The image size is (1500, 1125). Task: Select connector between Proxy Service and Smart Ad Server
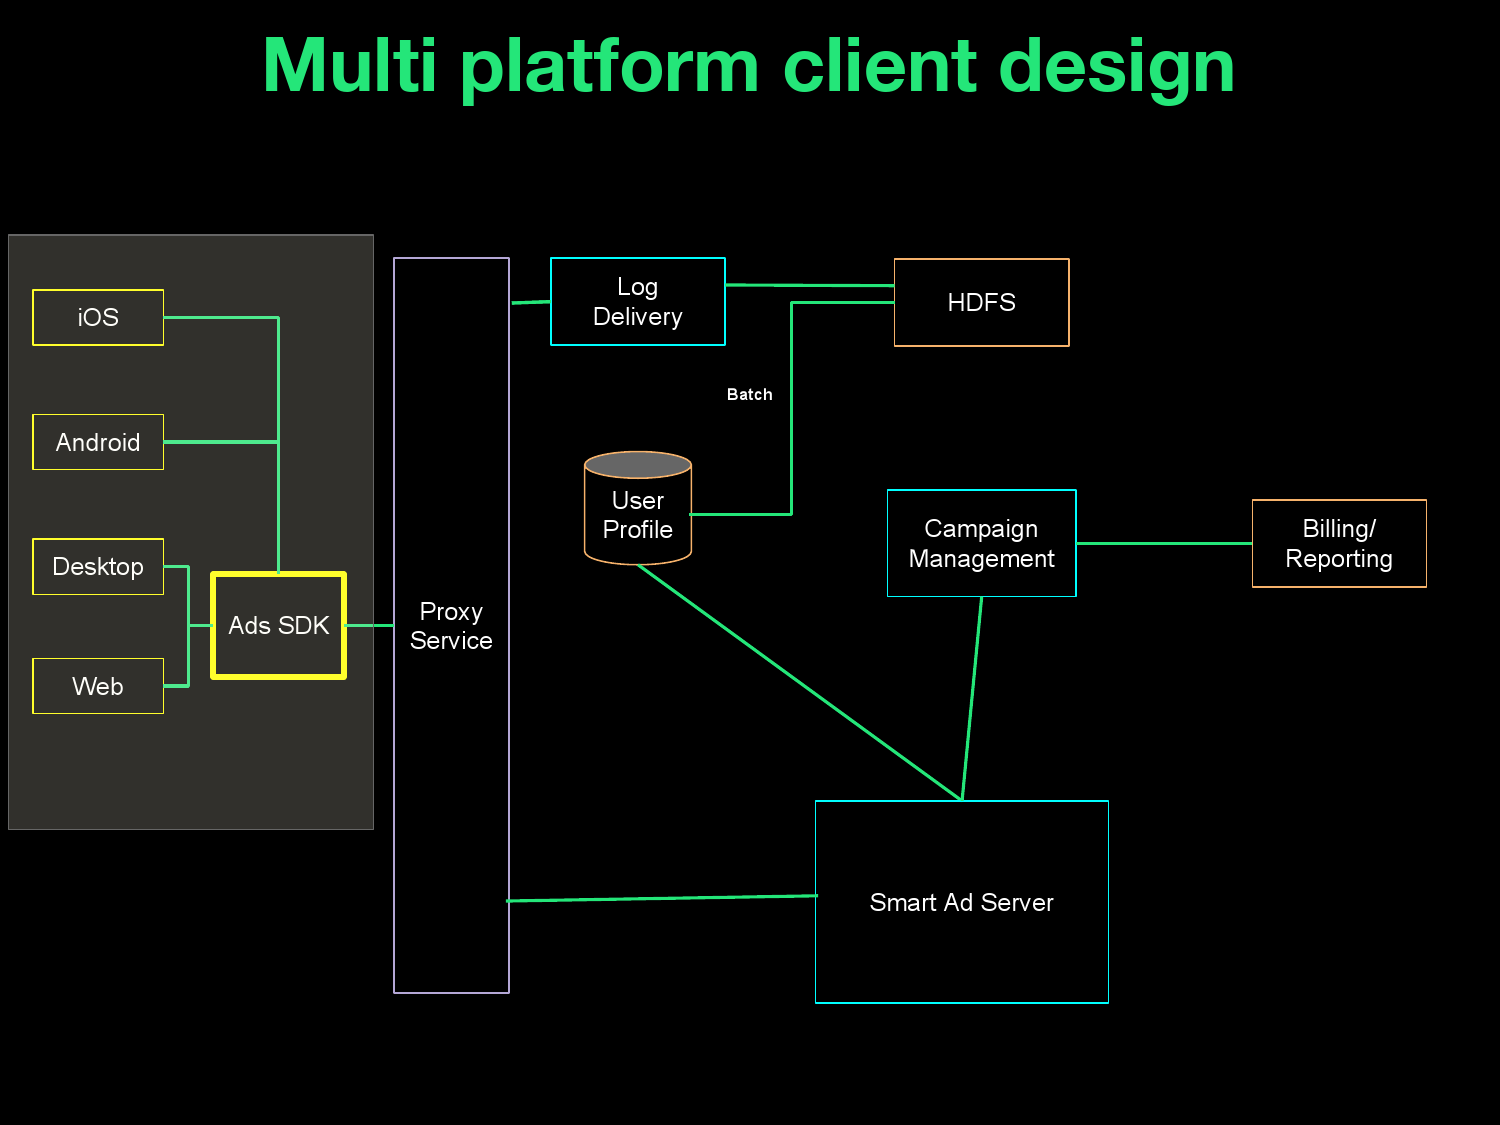coord(660,898)
